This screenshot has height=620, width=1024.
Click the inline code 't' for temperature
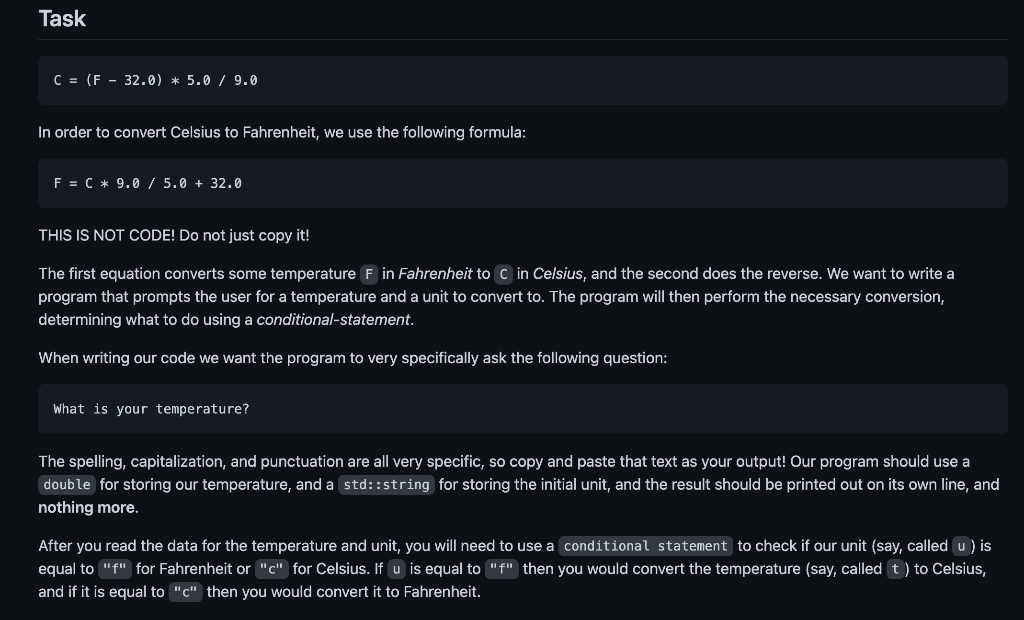coord(895,569)
